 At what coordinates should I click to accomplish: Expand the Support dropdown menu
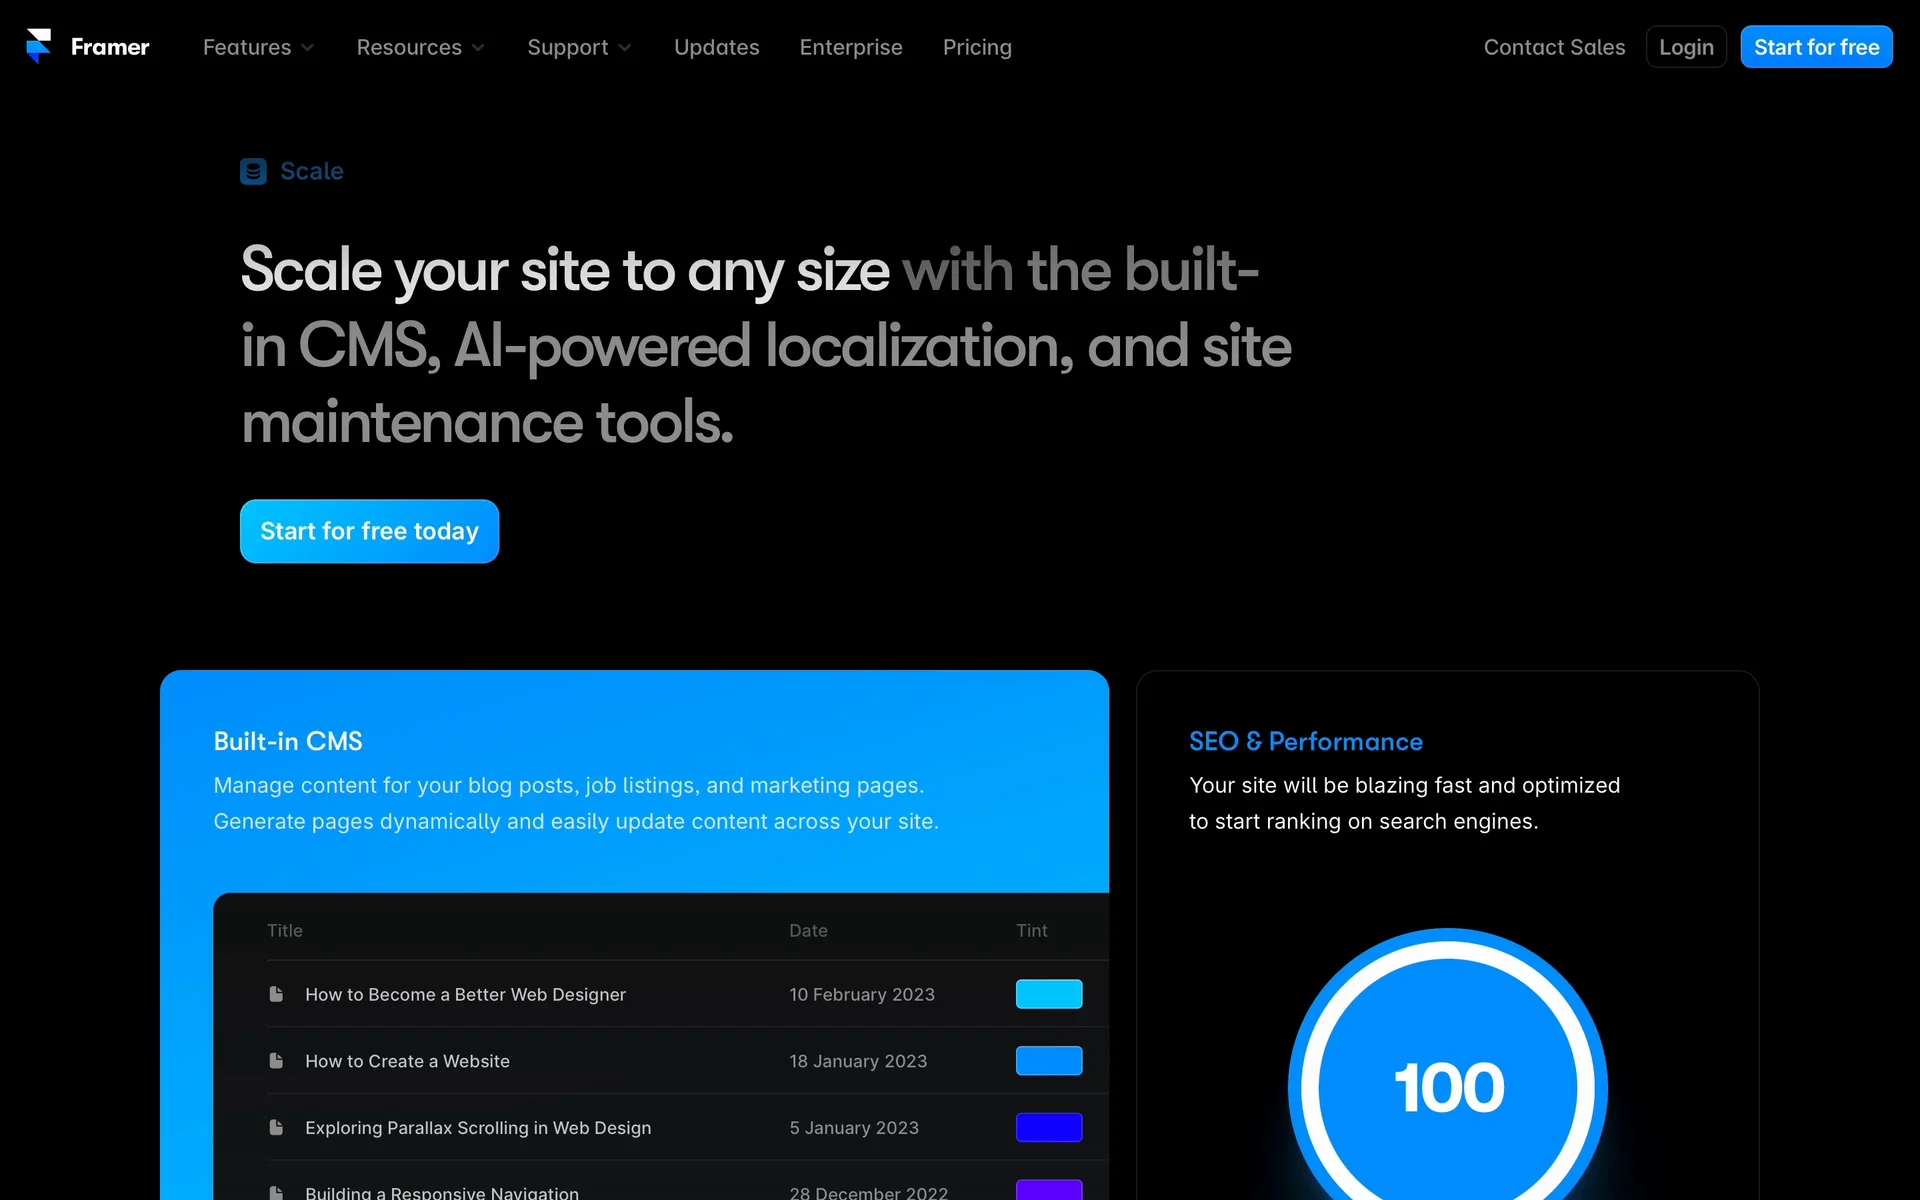tap(579, 47)
